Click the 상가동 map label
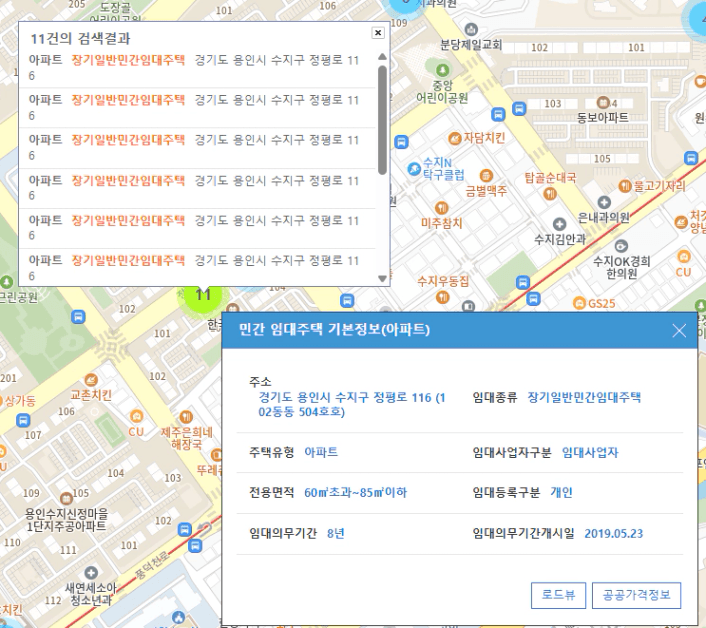The height and width of the screenshot is (628, 706). [x=20, y=401]
